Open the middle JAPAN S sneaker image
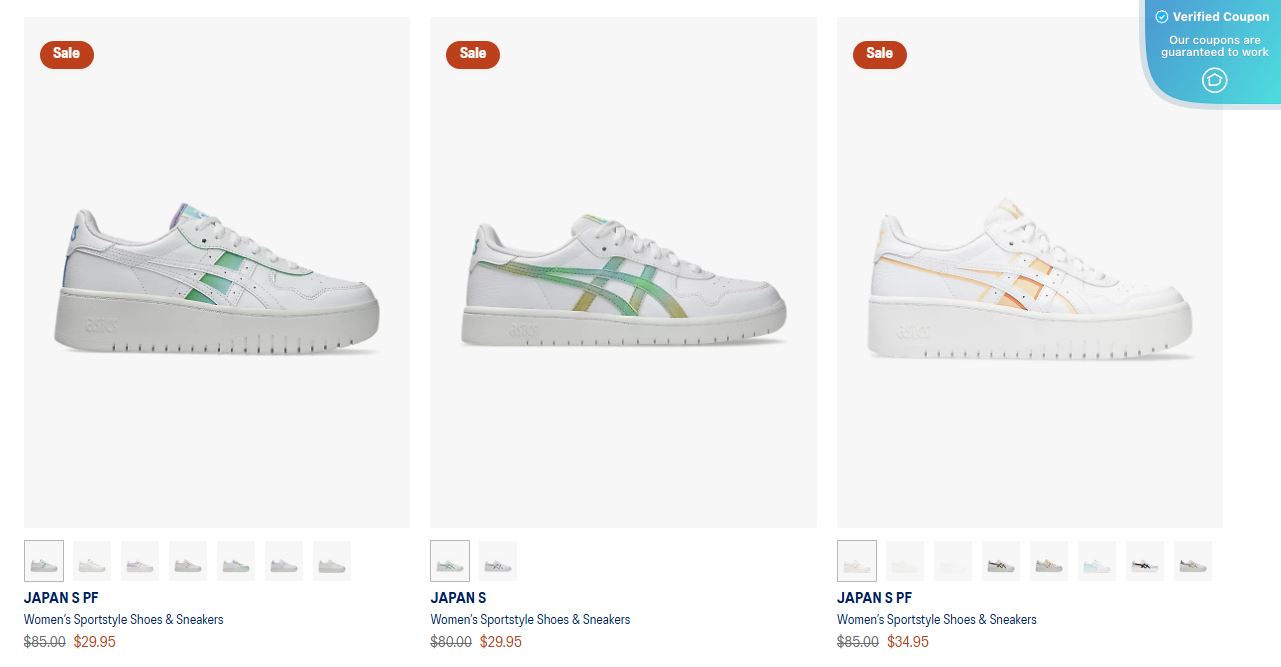 coord(623,272)
